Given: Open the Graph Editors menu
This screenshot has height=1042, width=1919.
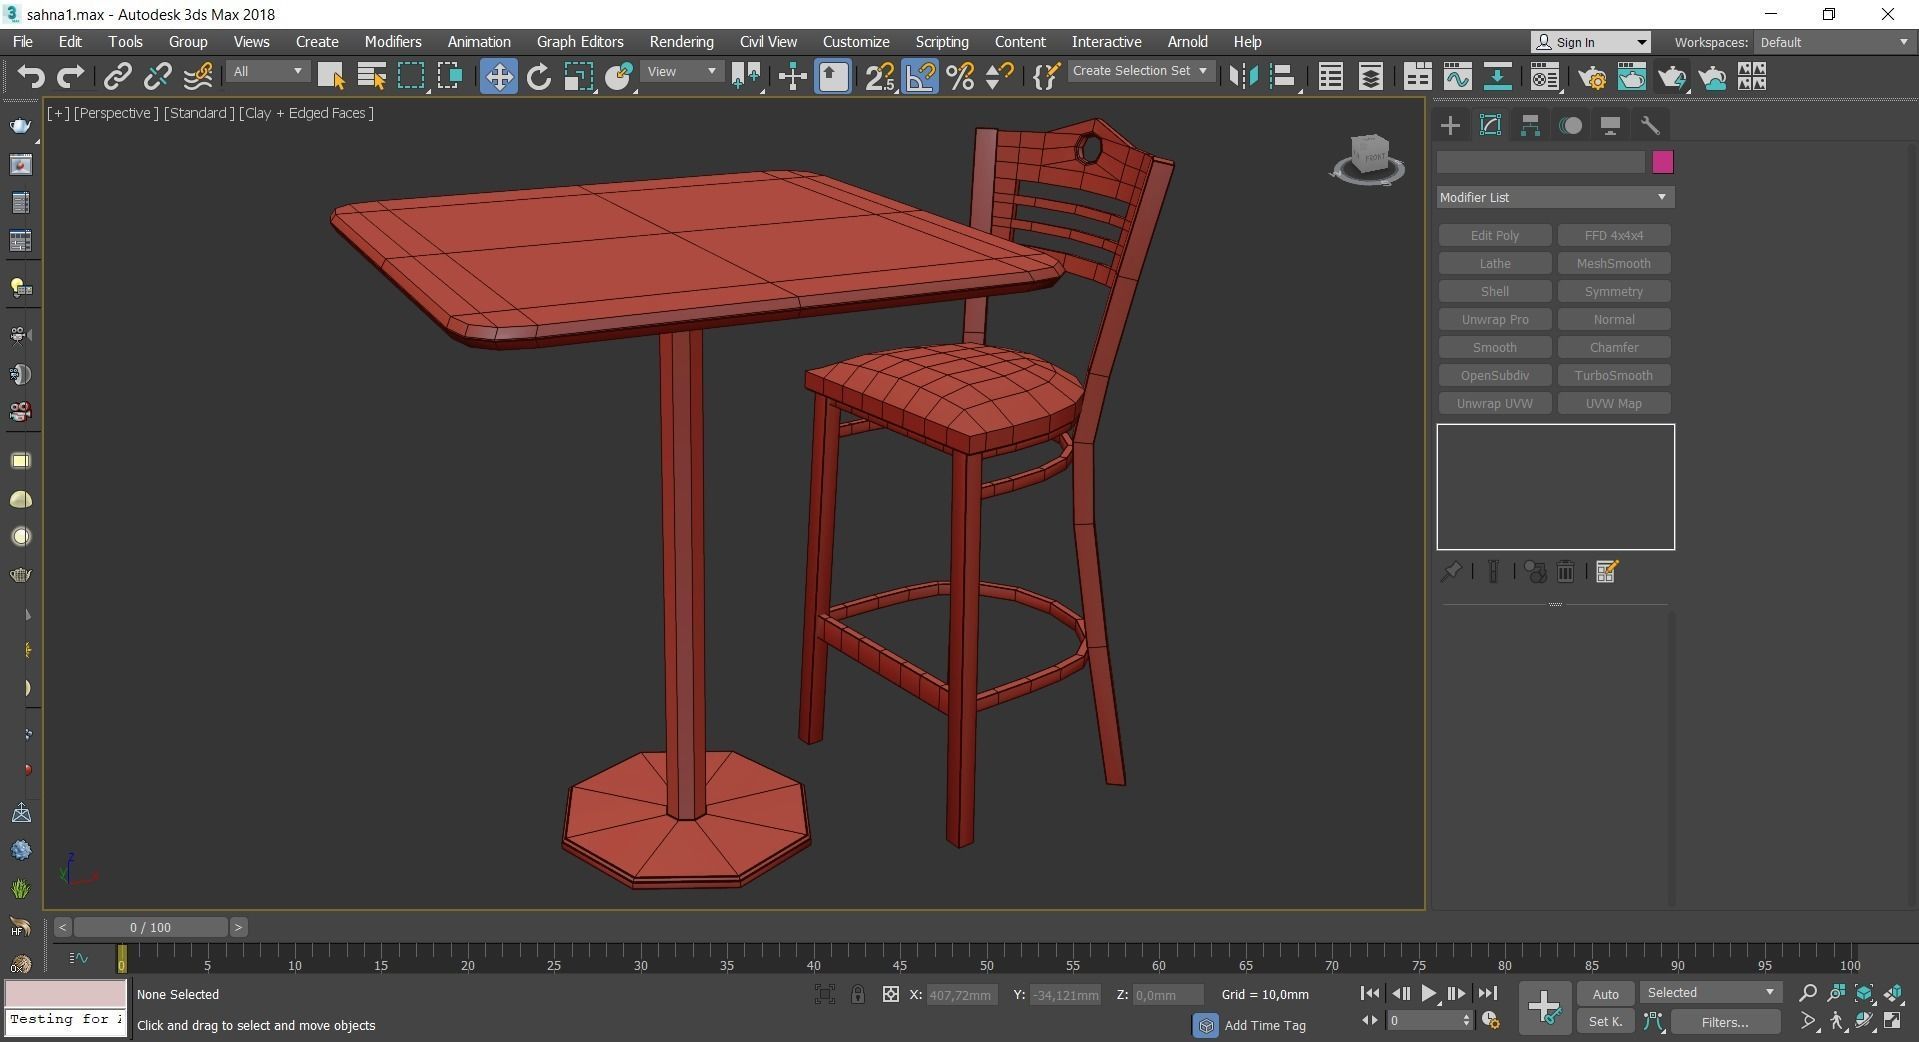Looking at the screenshot, I should click(x=580, y=42).
